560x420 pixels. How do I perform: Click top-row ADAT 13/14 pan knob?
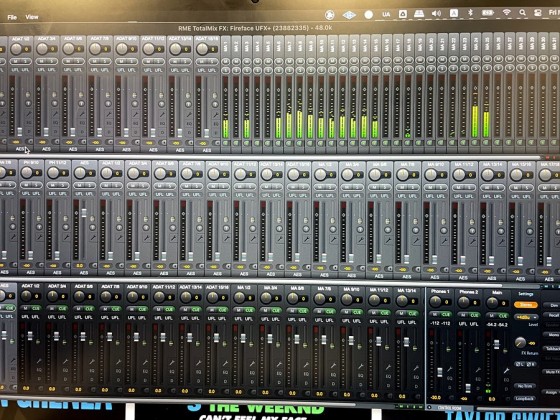click(175, 49)
